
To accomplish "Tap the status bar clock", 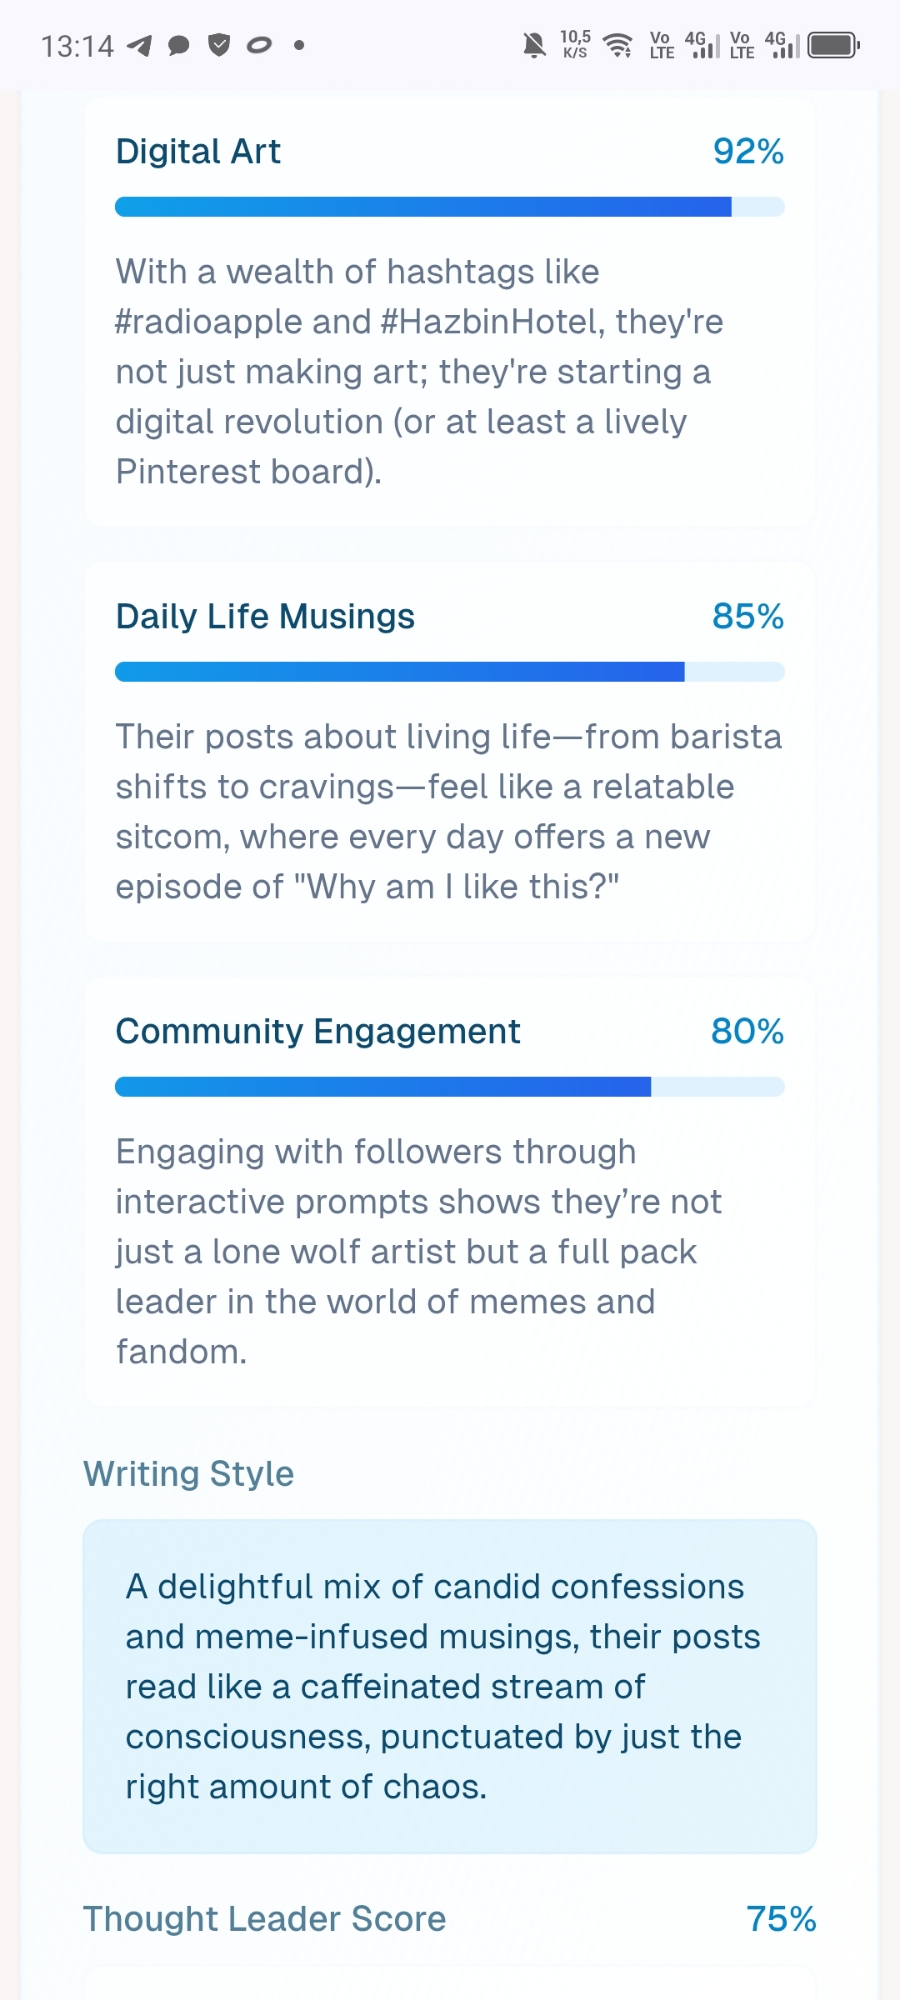I will click(x=77, y=46).
